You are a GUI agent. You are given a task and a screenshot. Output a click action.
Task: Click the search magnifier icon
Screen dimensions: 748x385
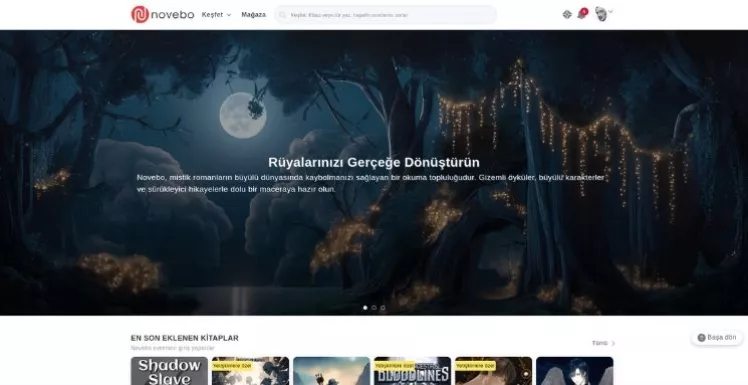[283, 15]
